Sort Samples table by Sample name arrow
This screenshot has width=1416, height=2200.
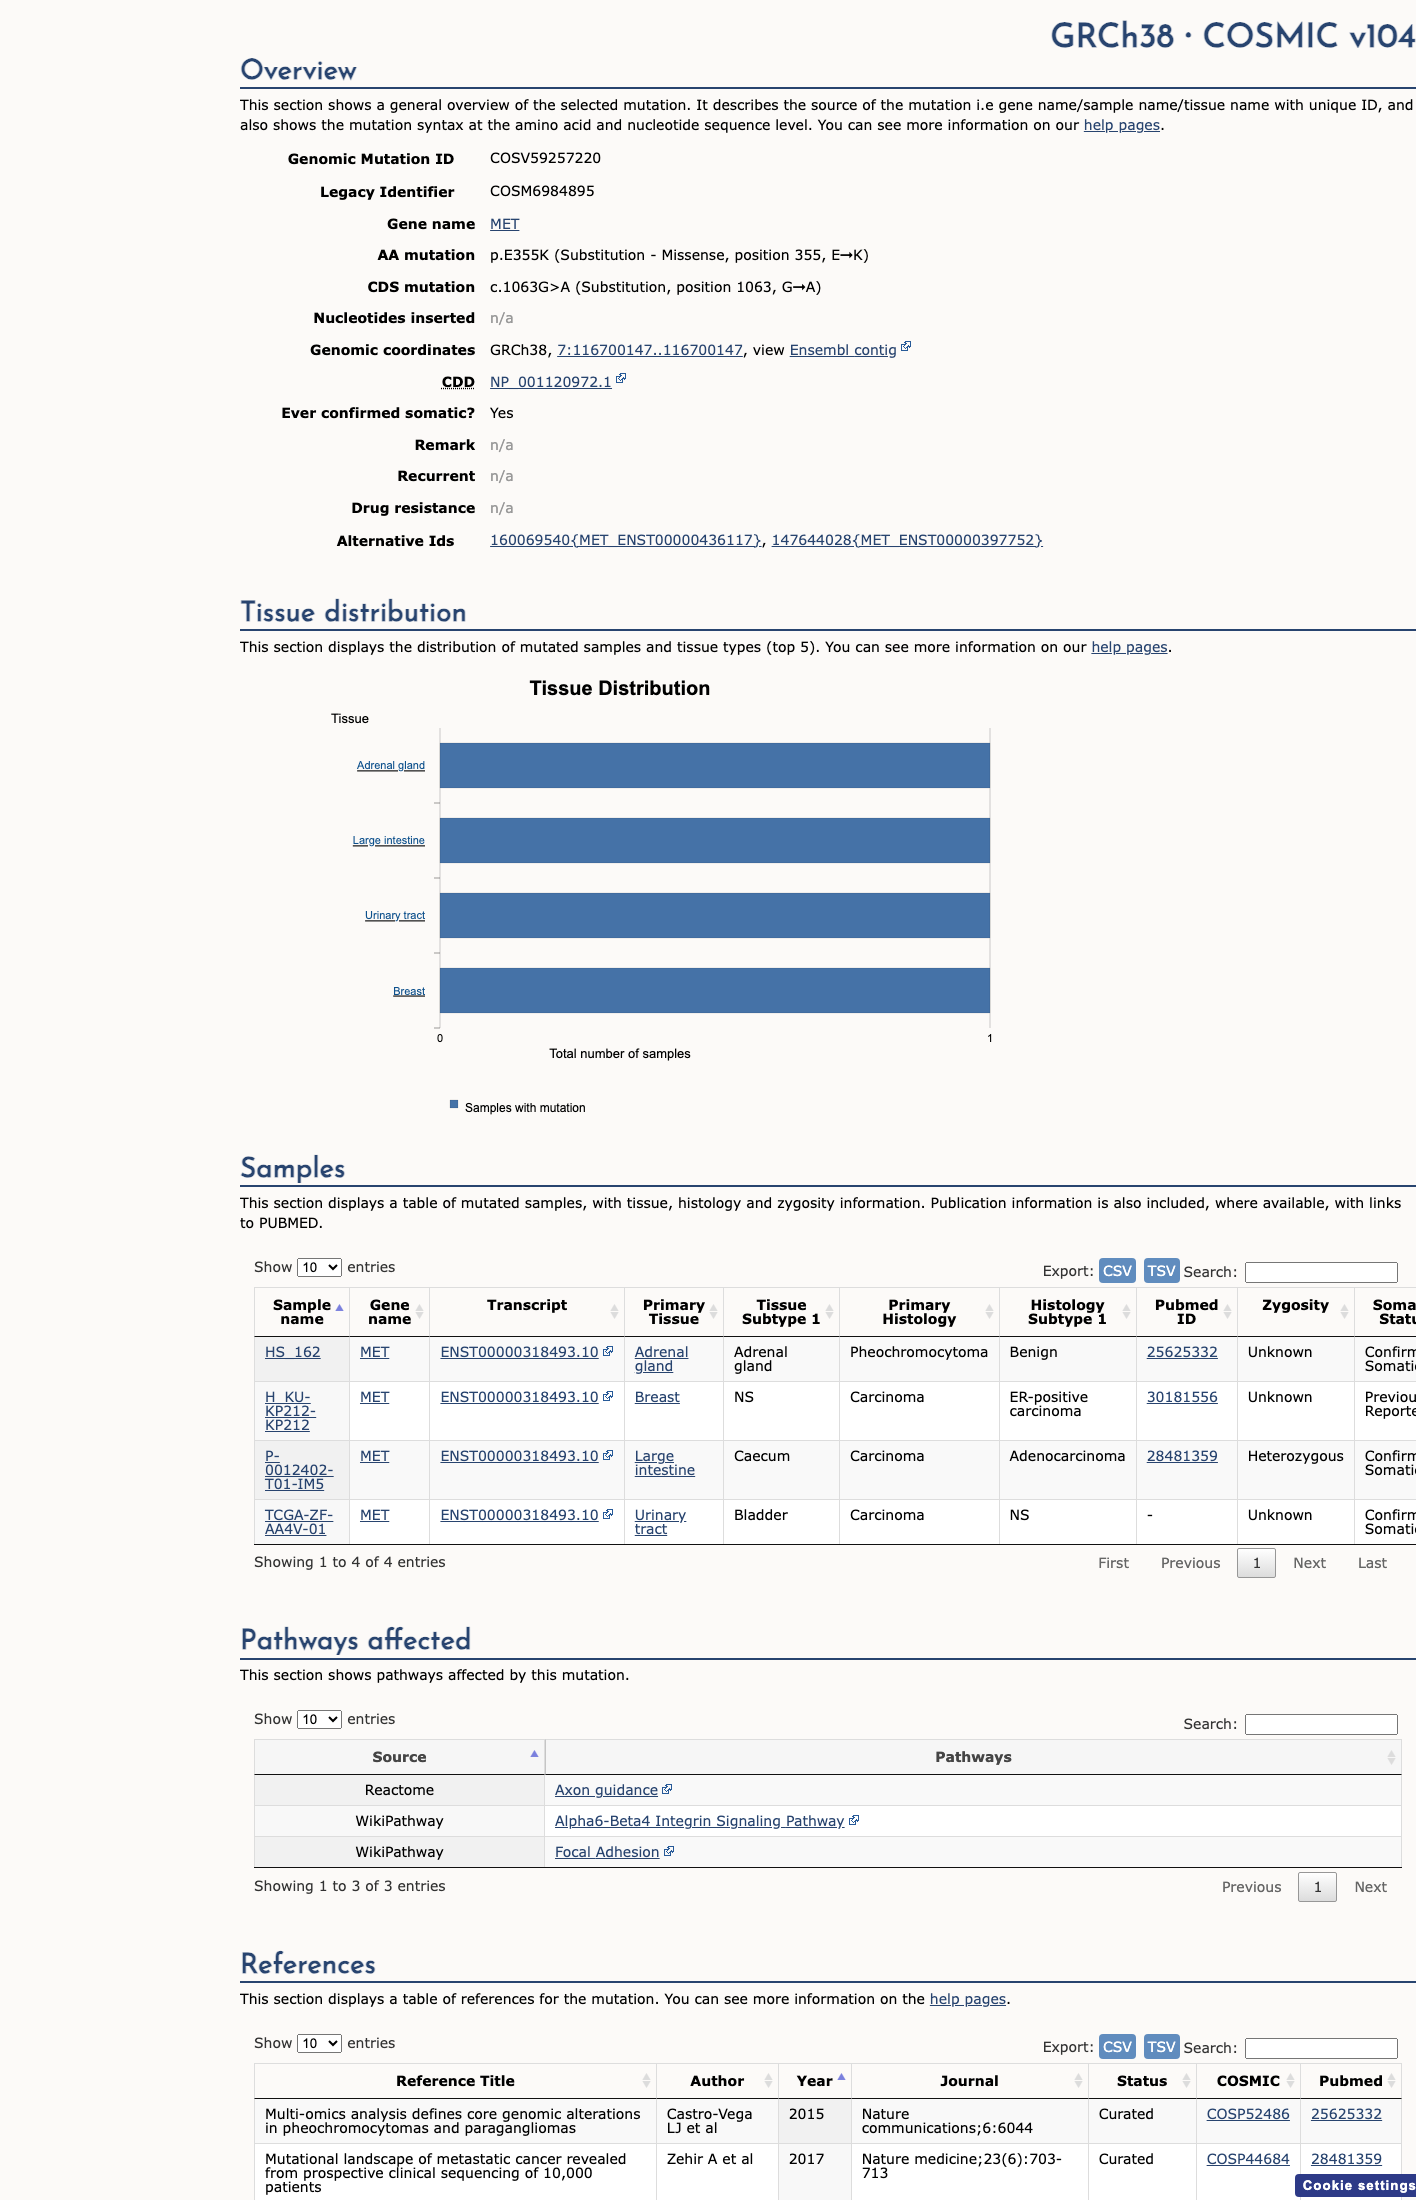click(340, 1308)
